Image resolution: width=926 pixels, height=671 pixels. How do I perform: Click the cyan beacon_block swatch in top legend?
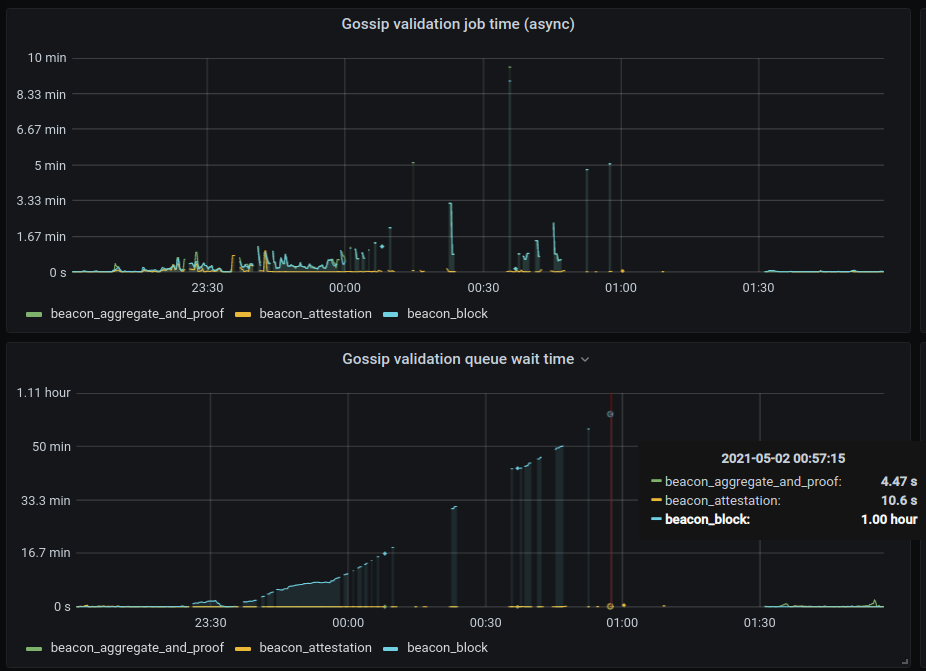coord(388,313)
